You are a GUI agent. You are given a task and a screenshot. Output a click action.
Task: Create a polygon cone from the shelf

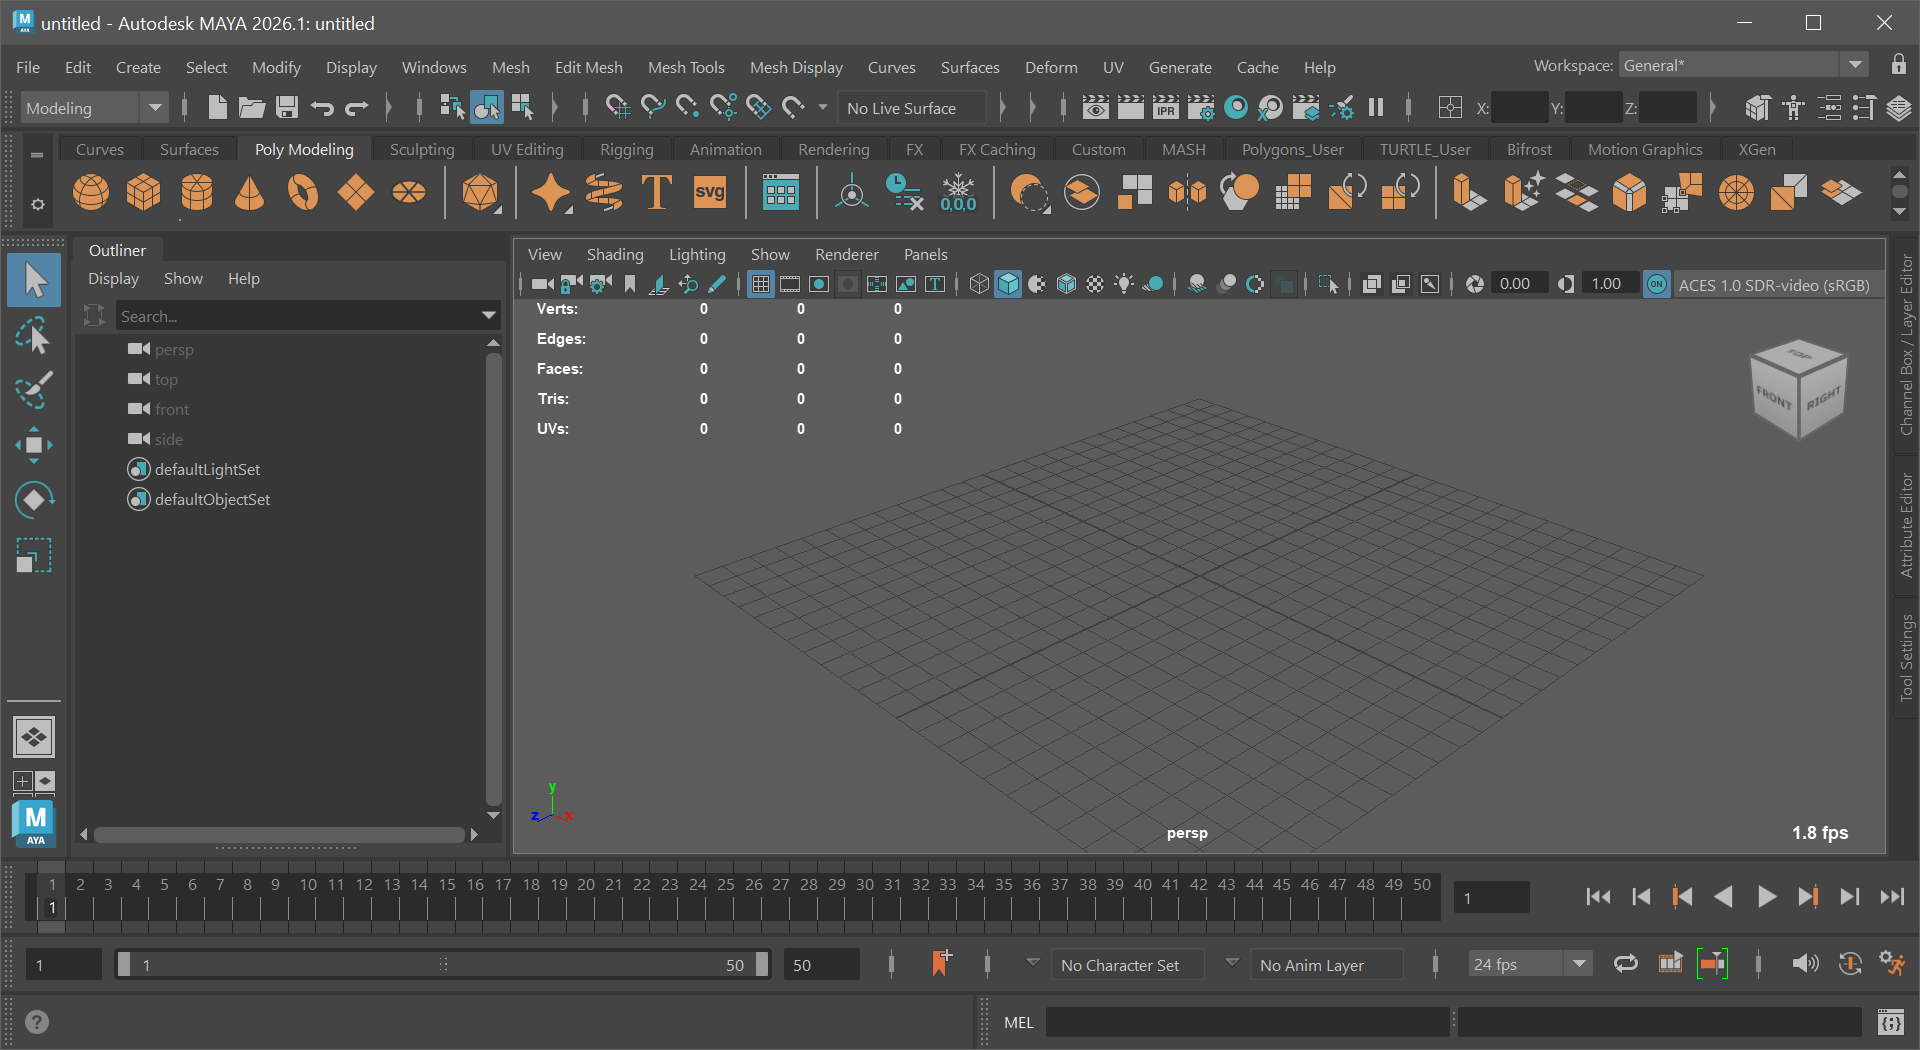point(249,192)
